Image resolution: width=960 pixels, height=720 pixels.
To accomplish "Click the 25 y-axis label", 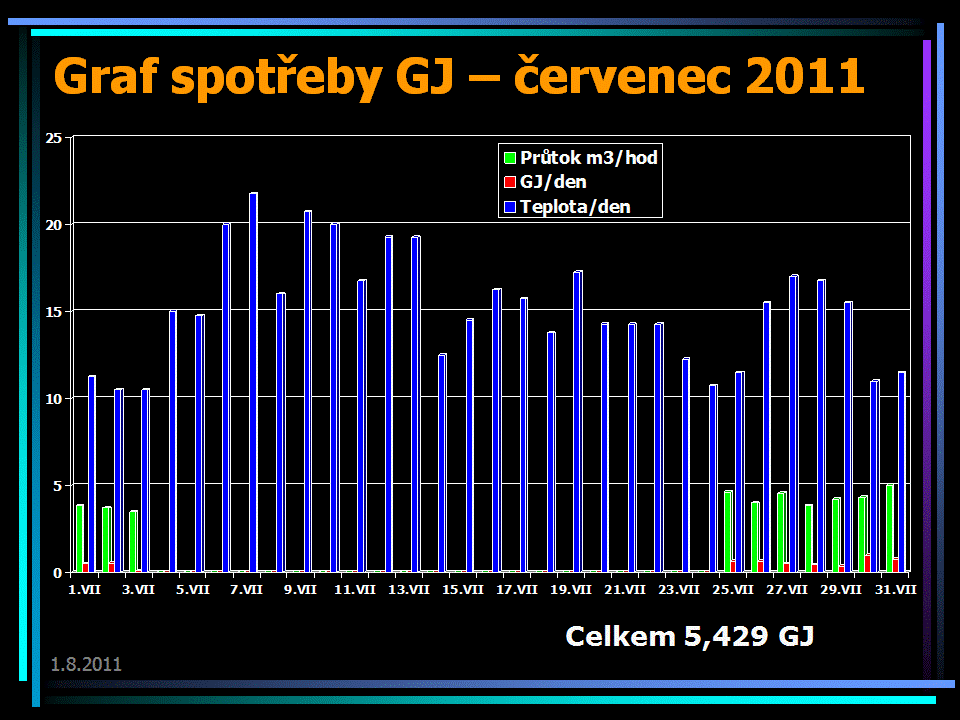I will pyautogui.click(x=54, y=137).
